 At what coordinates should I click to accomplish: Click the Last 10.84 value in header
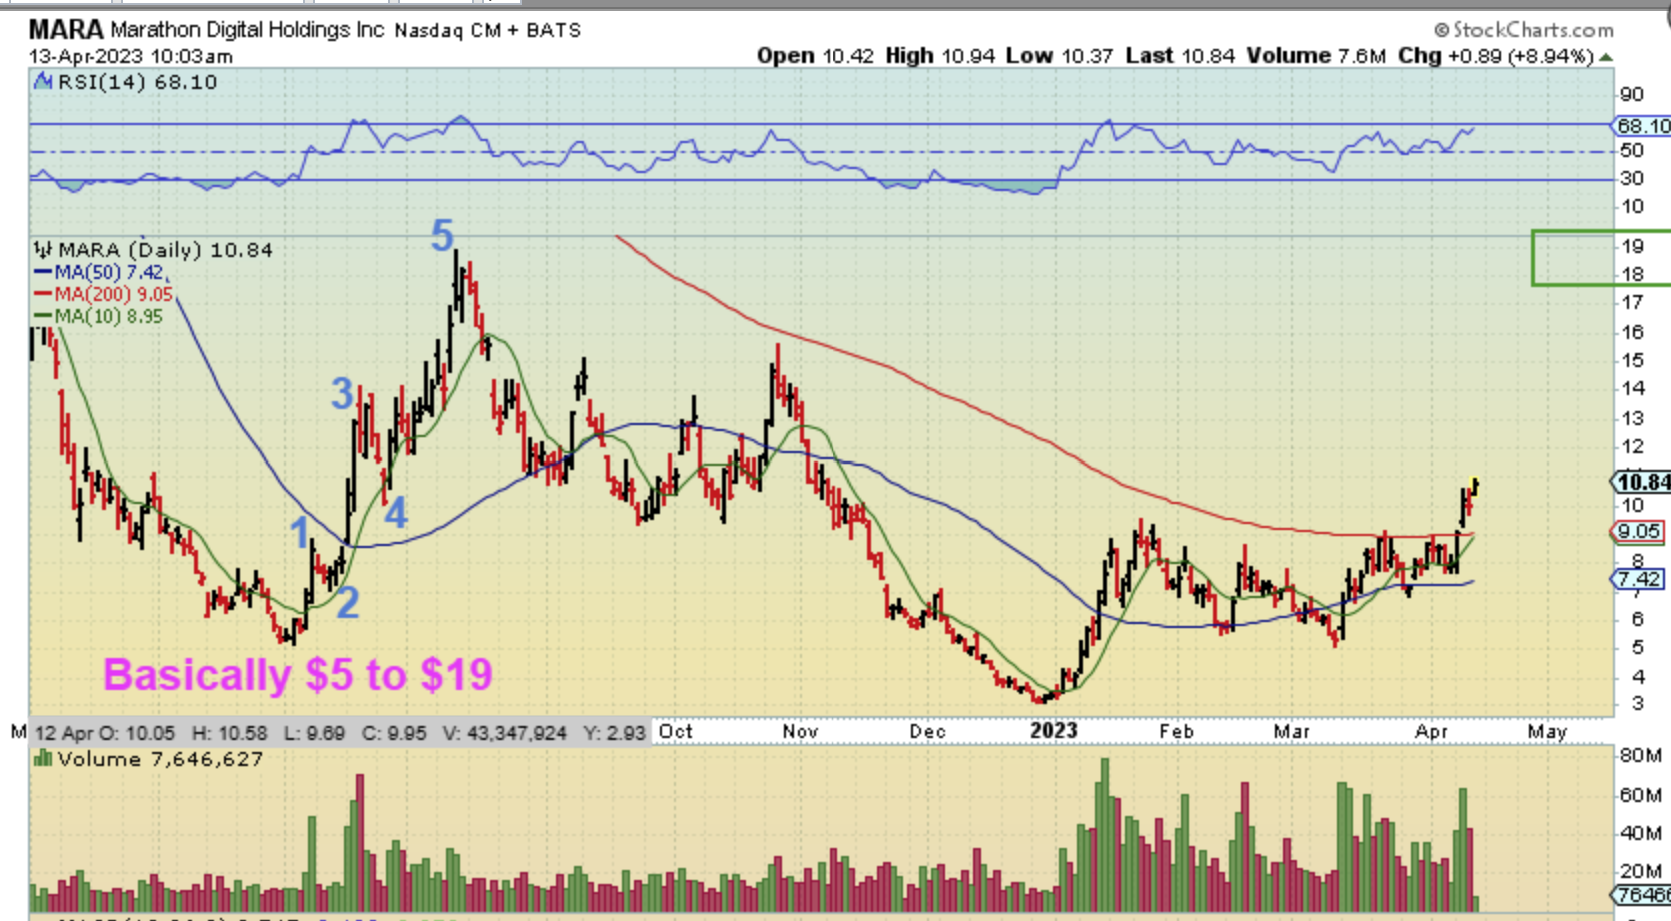1180,56
